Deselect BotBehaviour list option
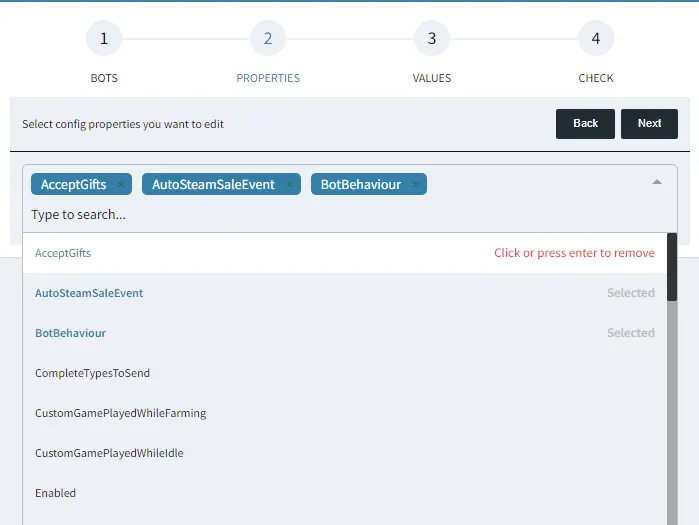The image size is (699, 525). 345,333
